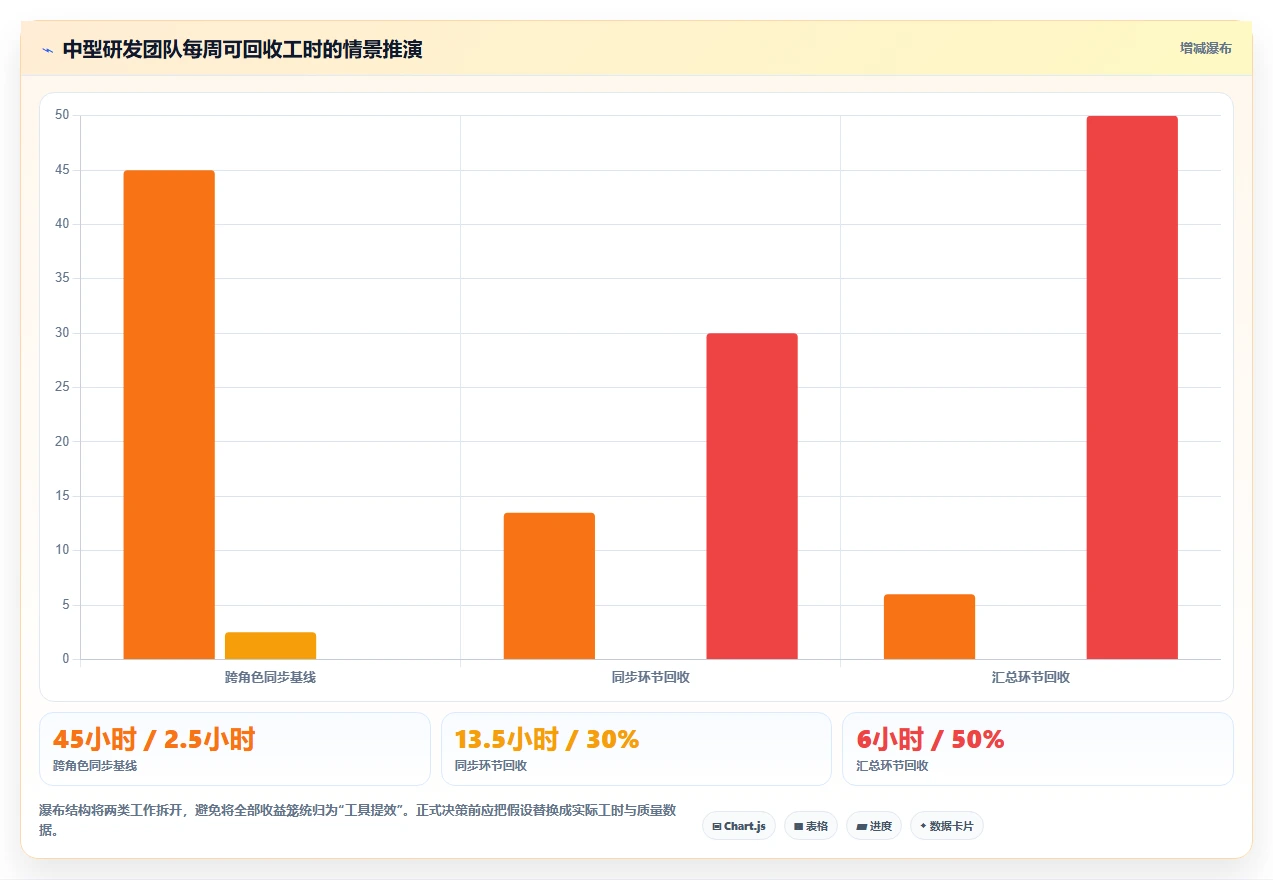Viewport: 1273px width, 880px height.
Task: Click the small yellow bar in 跨角色同步基线
Action: click(x=270, y=646)
